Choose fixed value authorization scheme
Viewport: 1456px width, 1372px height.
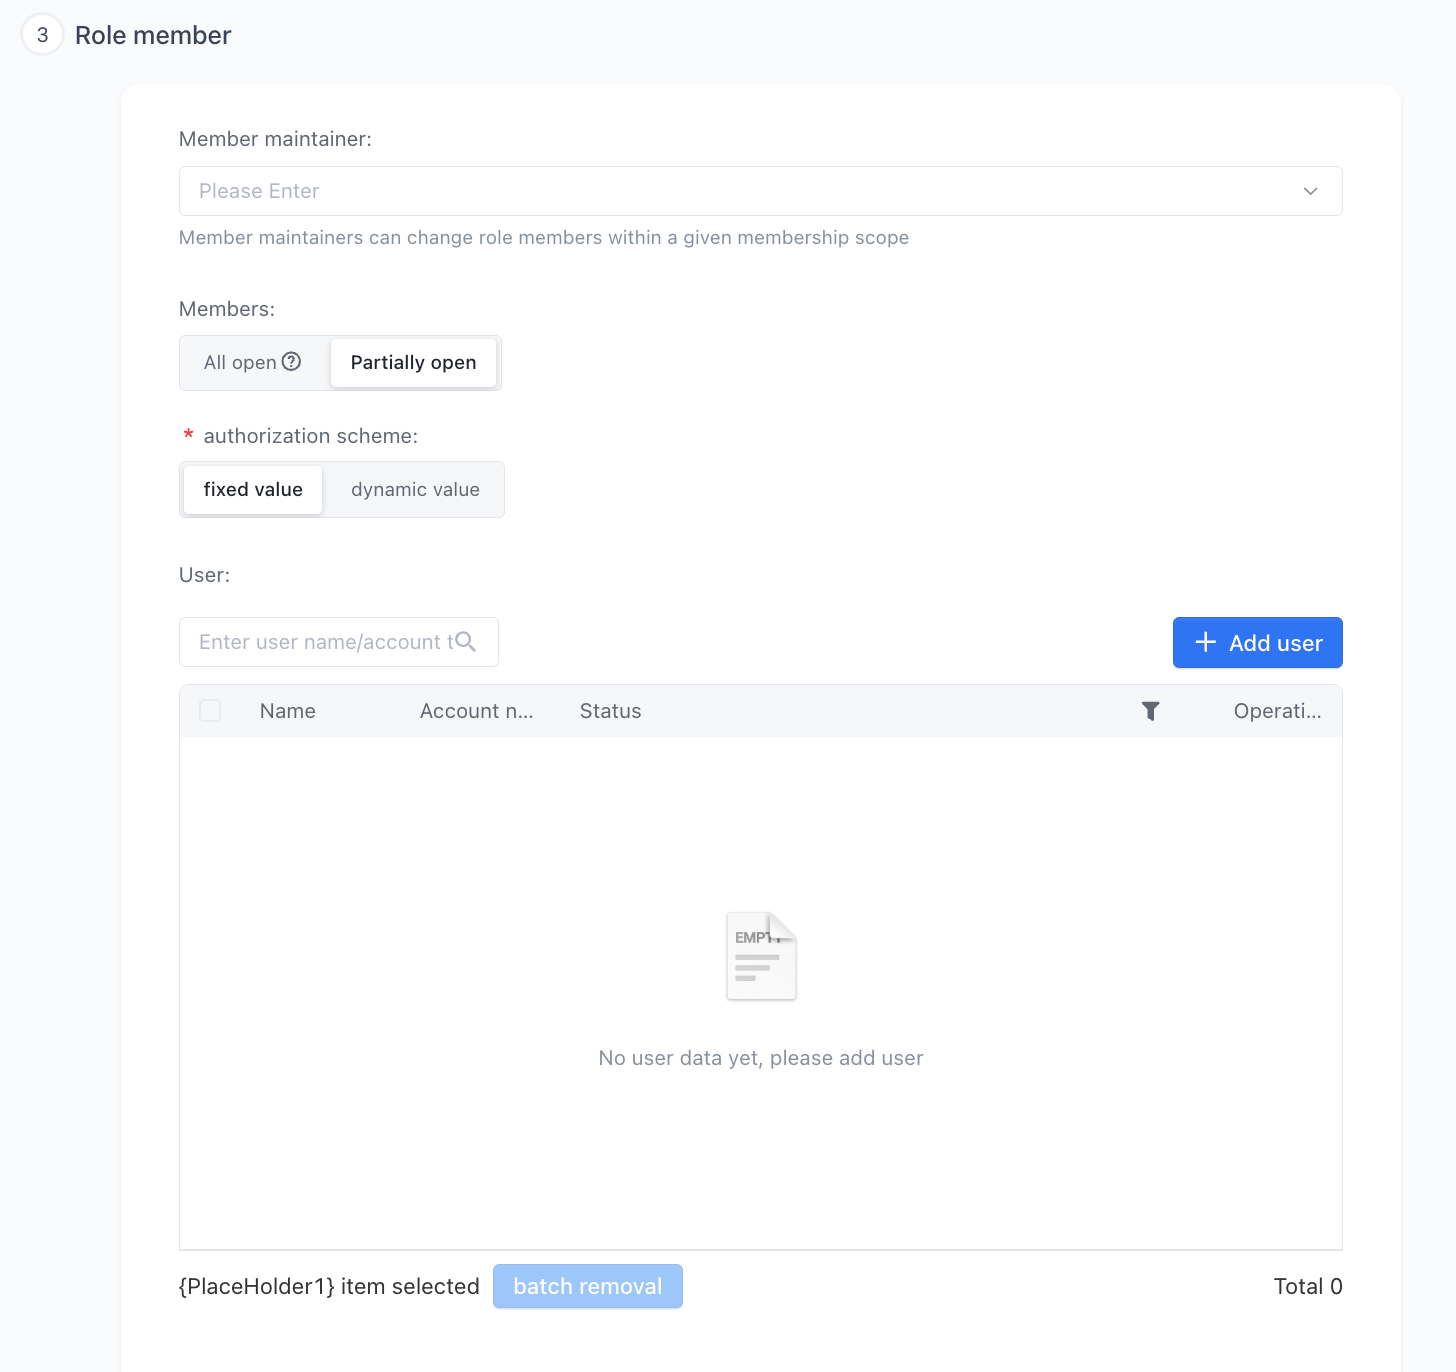click(x=253, y=490)
